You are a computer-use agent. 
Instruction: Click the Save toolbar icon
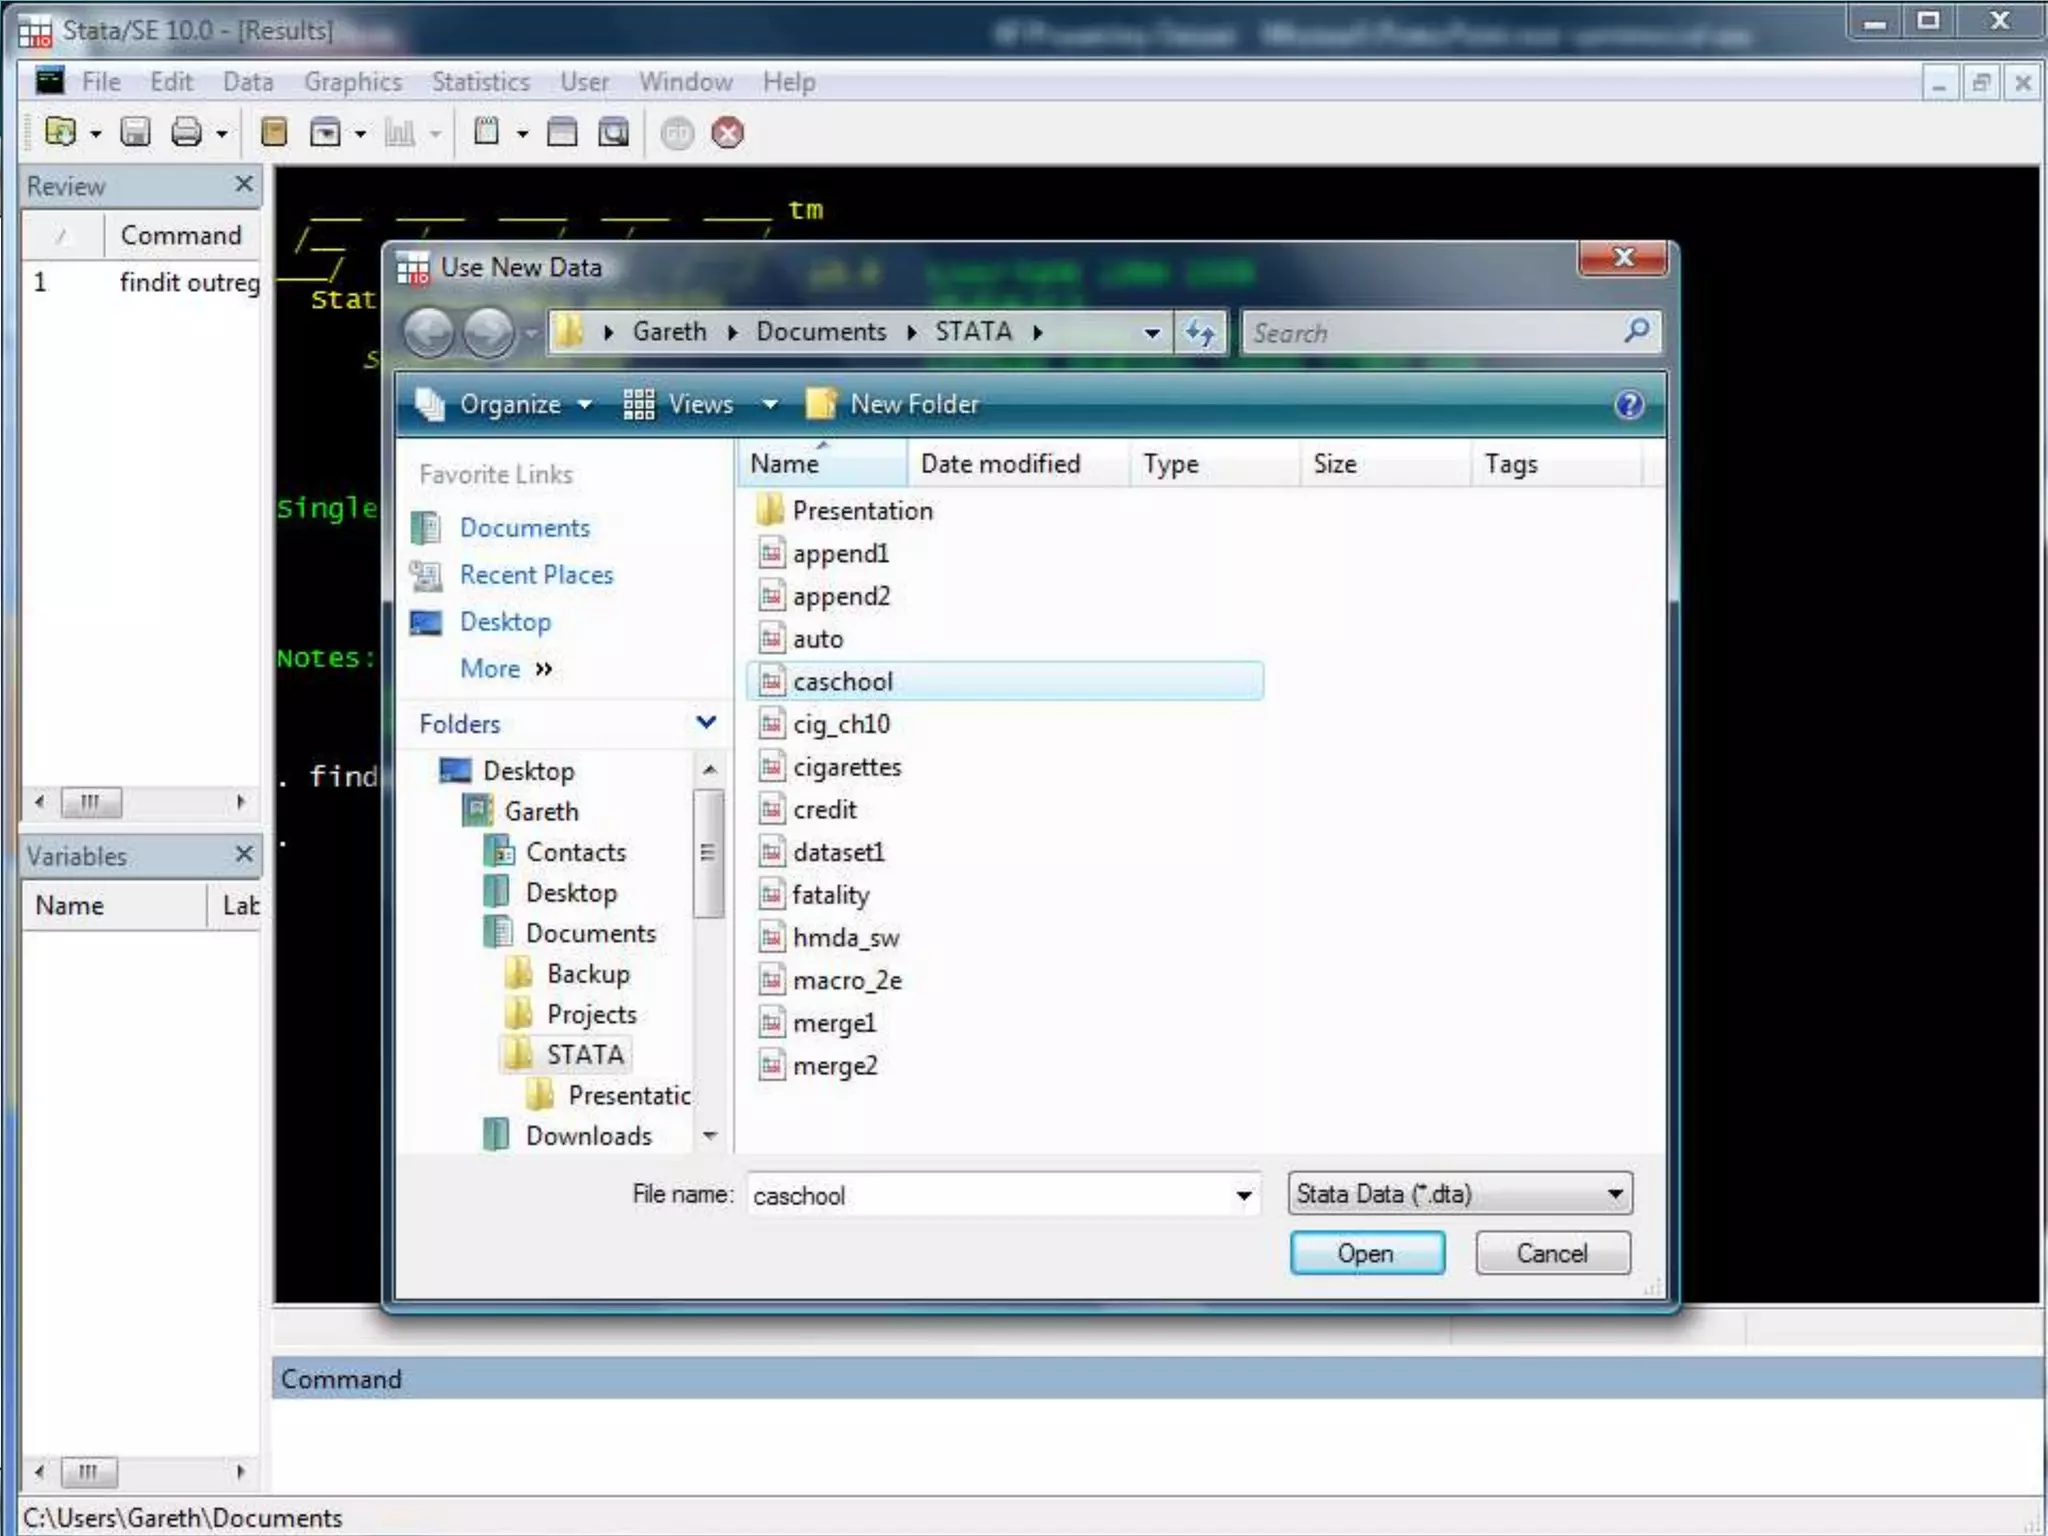coord(135,132)
